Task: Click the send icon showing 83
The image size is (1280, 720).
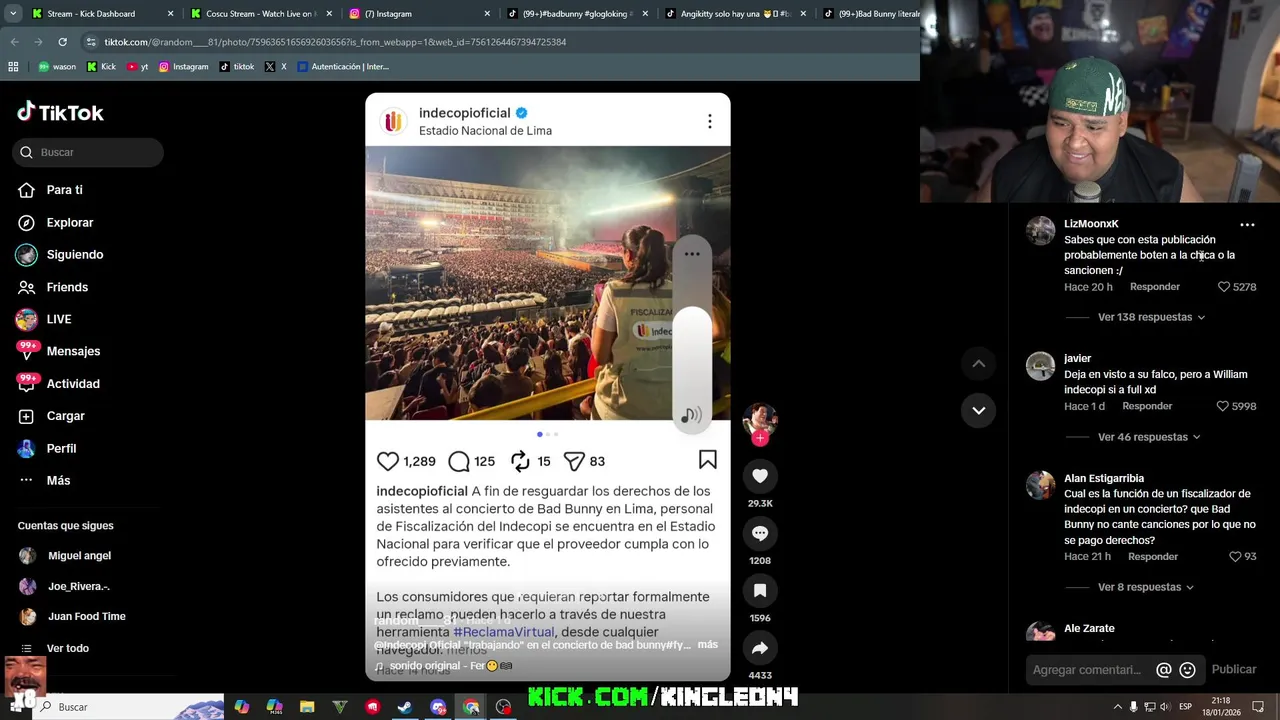Action: click(574, 461)
